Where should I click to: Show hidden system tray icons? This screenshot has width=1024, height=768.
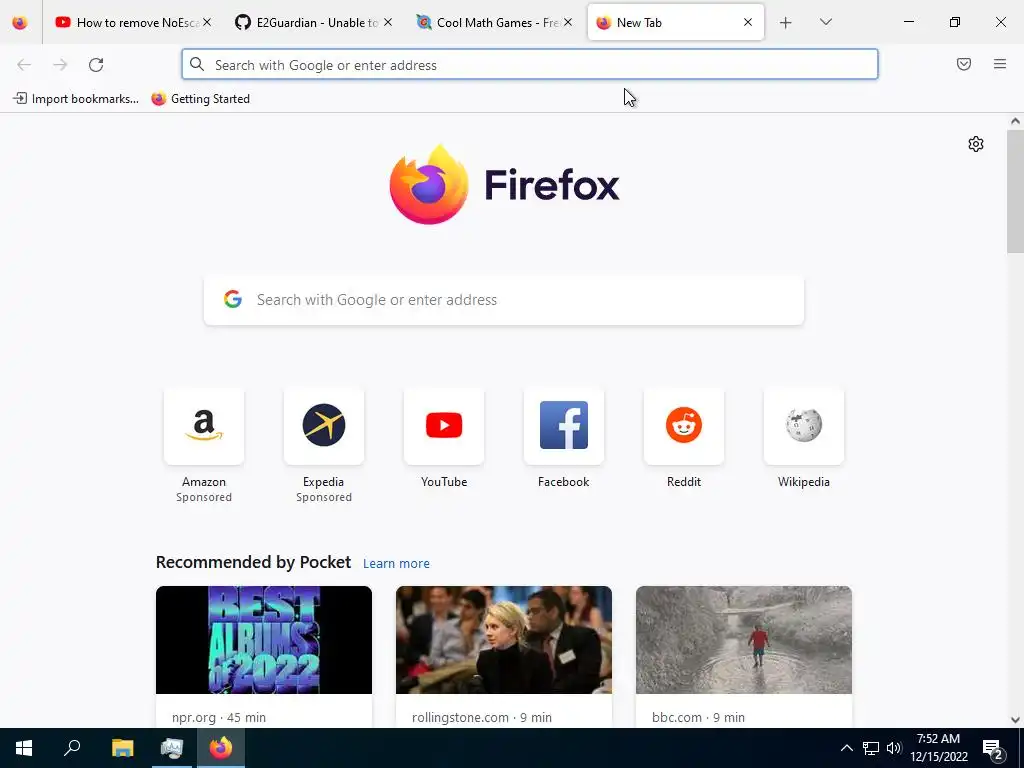[x=846, y=748]
